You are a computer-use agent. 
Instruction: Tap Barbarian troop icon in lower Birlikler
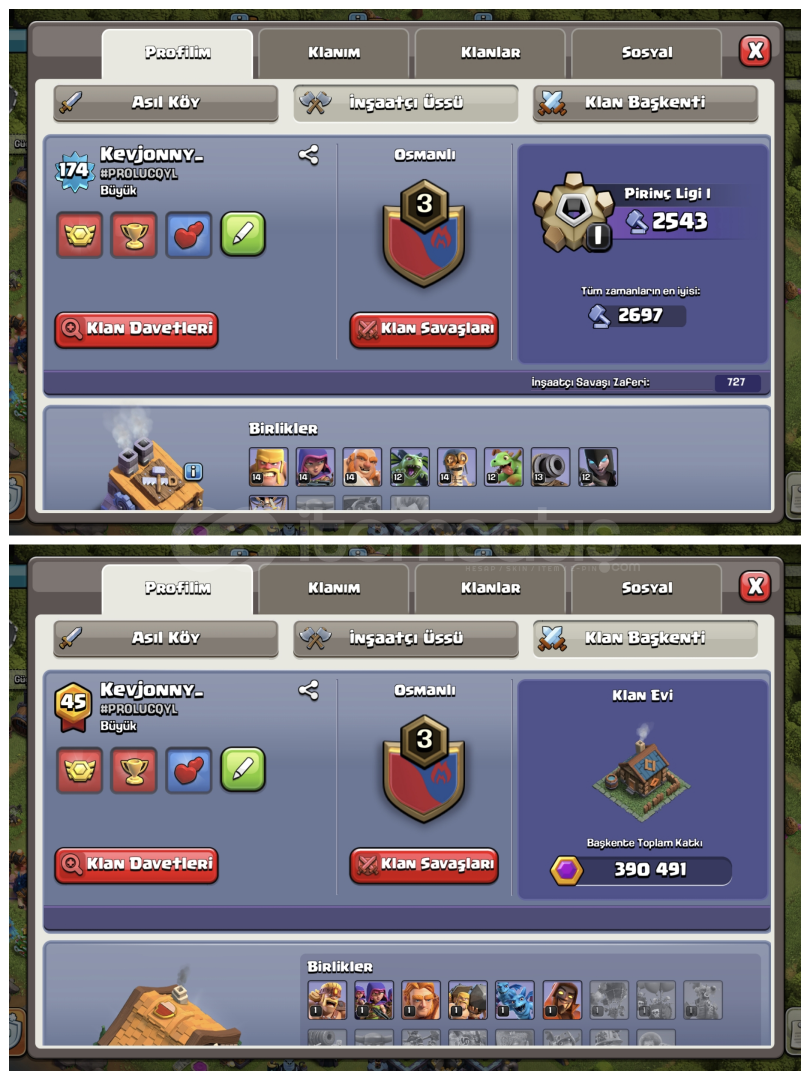coord(326,999)
